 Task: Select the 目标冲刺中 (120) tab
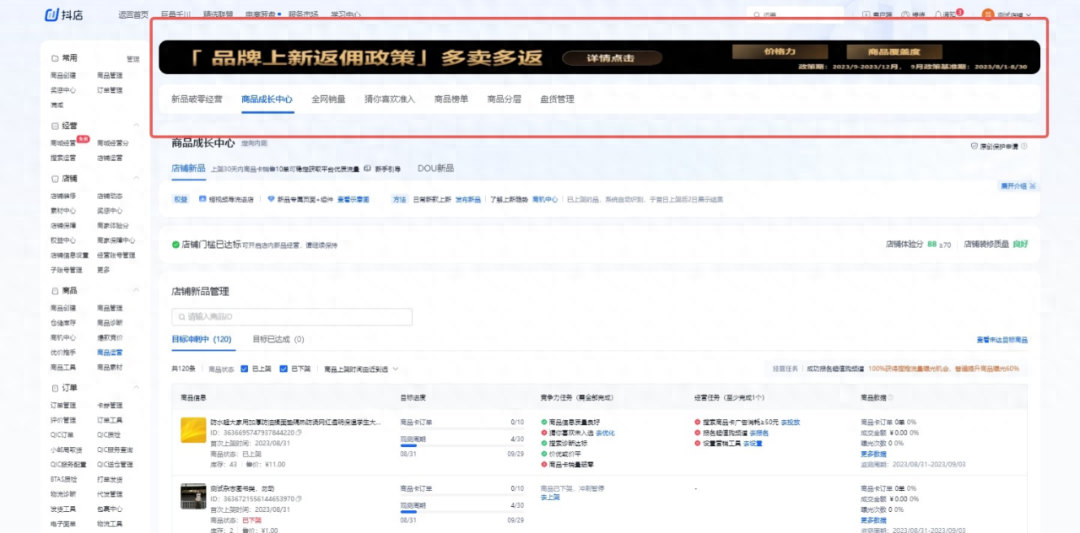coord(201,339)
